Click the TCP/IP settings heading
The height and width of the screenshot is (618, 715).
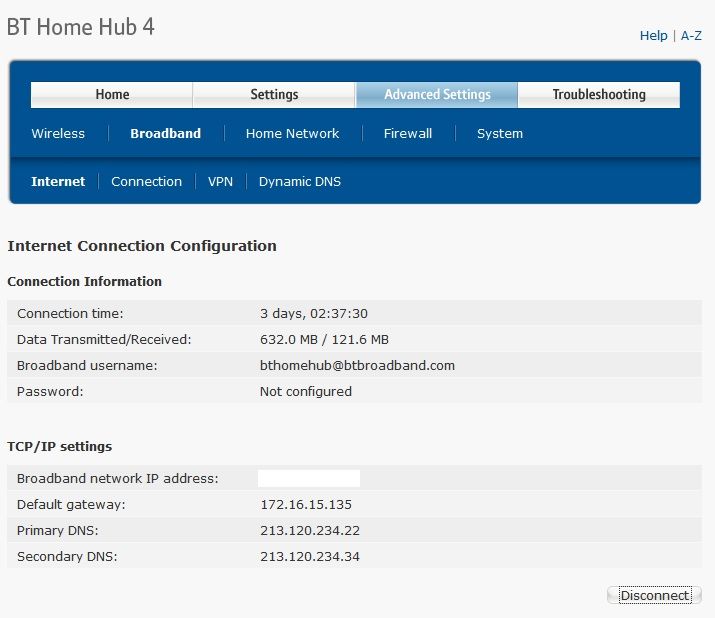click(x=59, y=447)
